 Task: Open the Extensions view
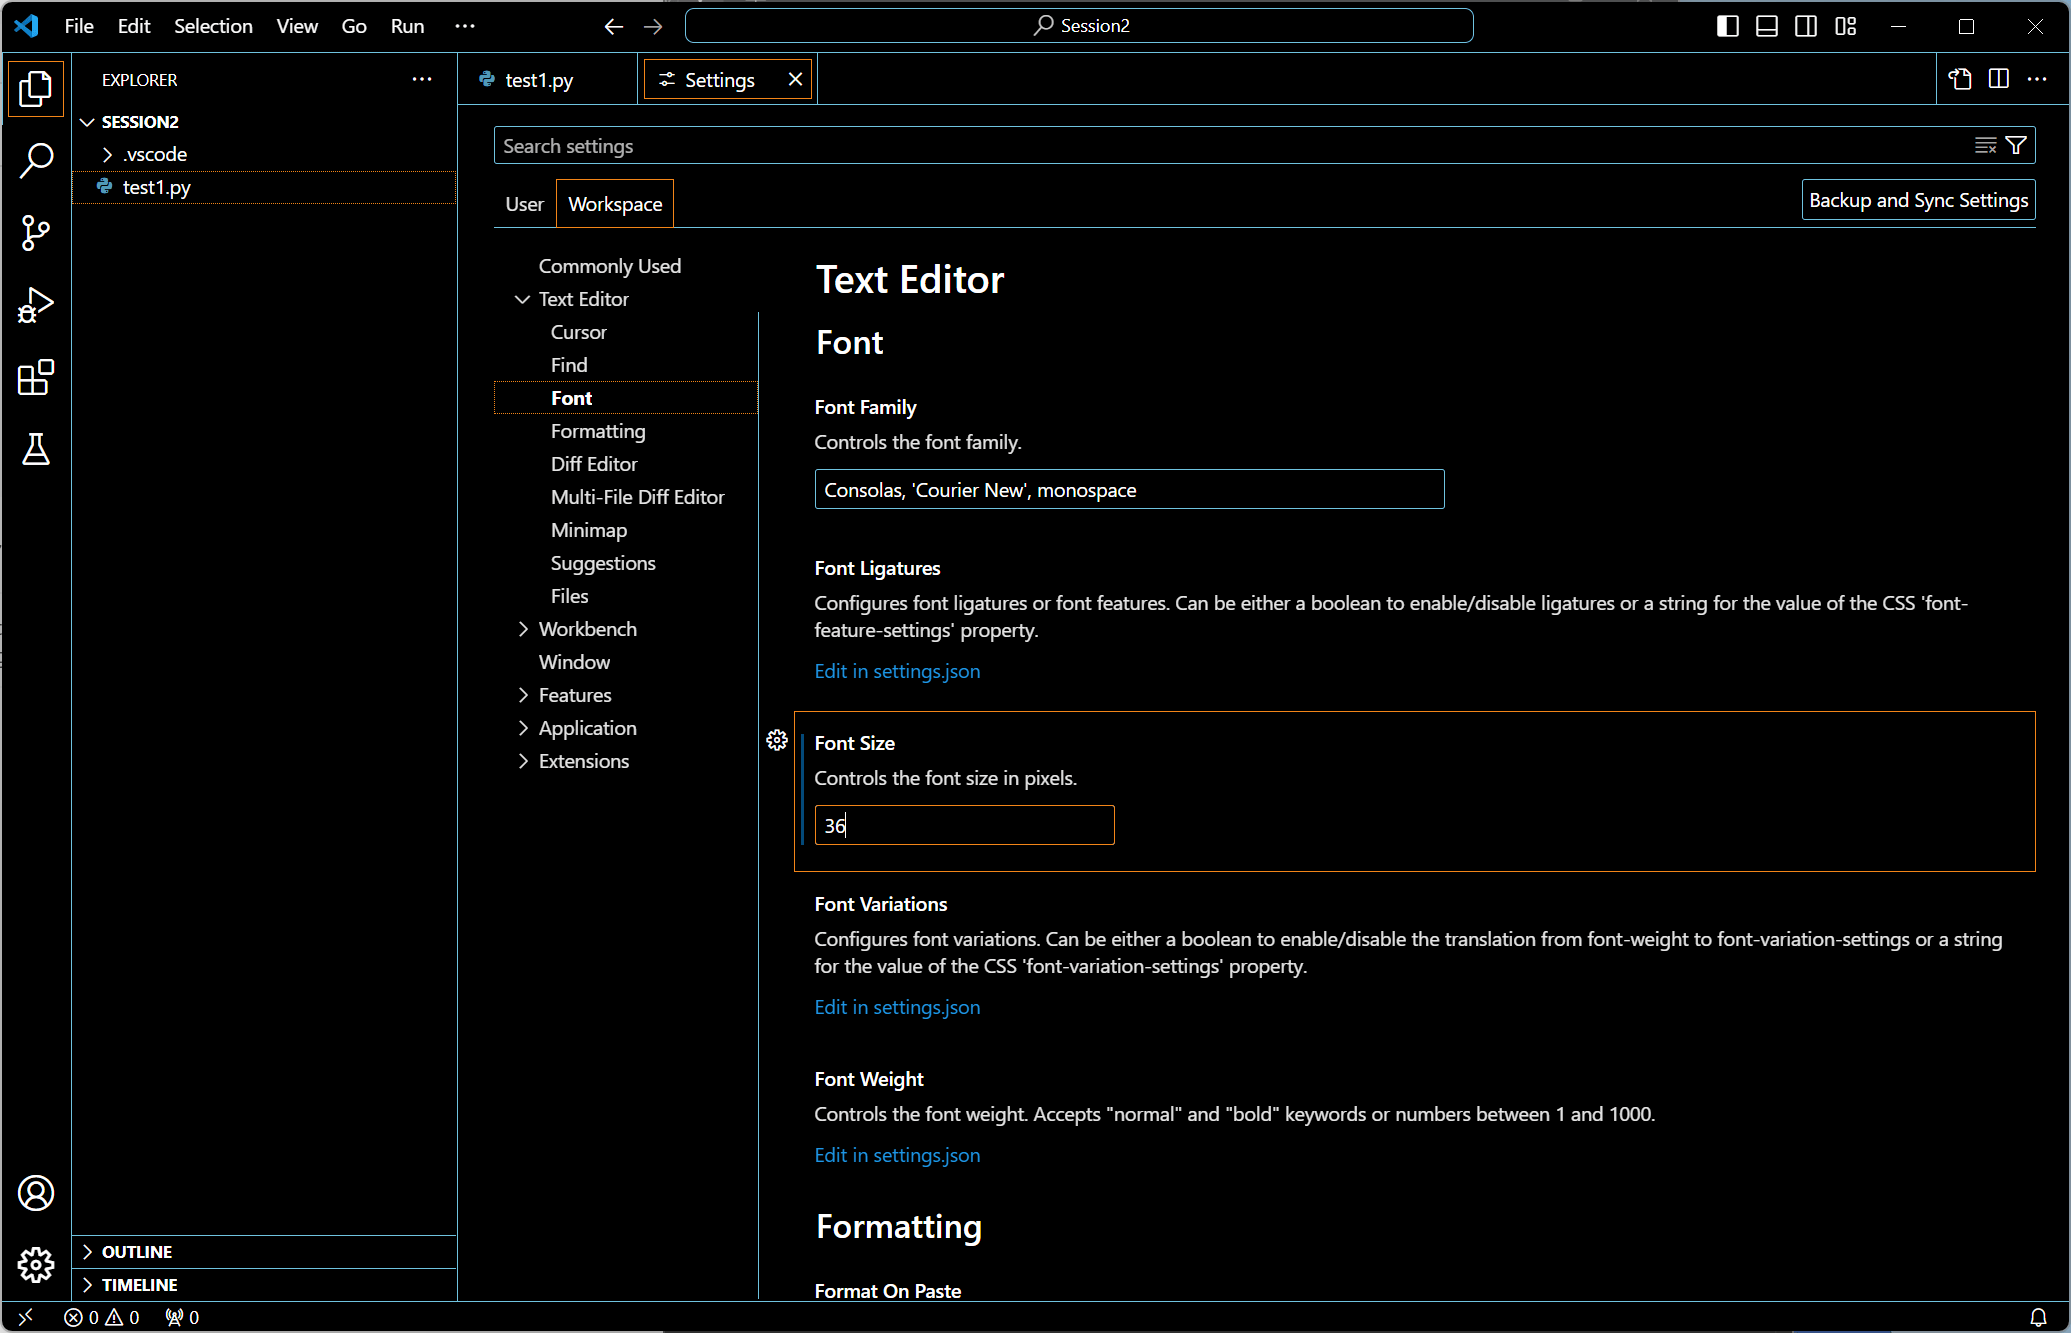(x=36, y=377)
